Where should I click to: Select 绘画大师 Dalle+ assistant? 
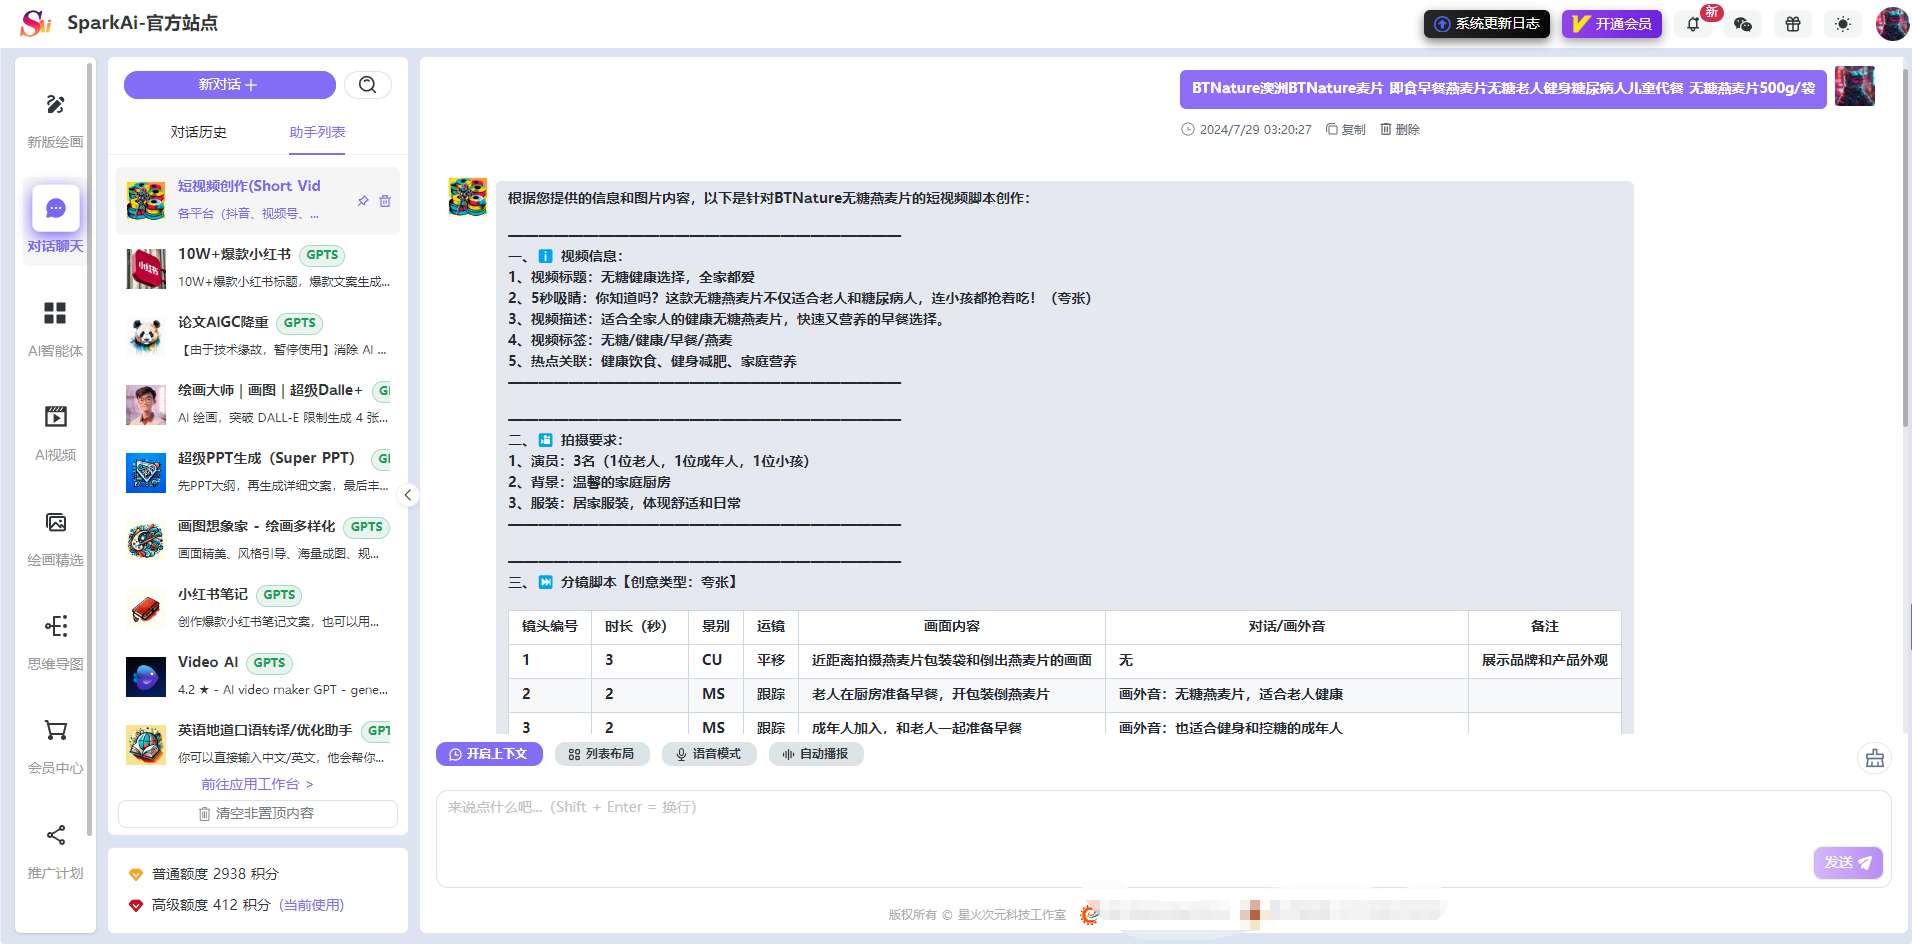258,404
